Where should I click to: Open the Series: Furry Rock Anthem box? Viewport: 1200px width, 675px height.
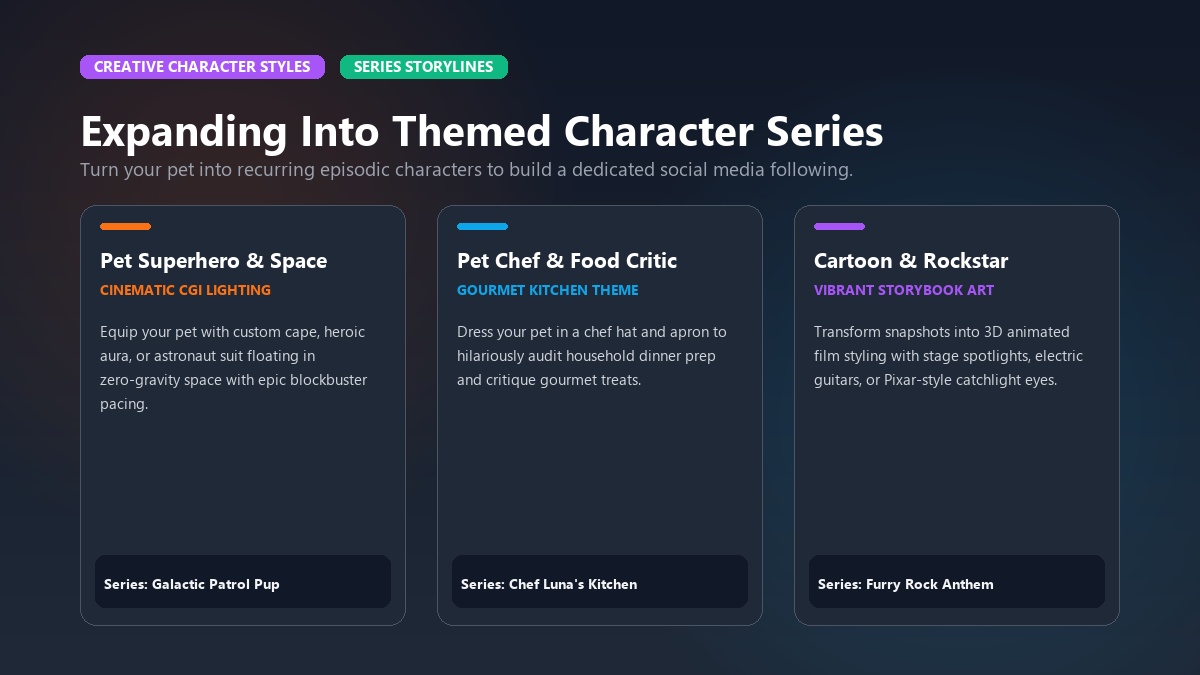957,582
